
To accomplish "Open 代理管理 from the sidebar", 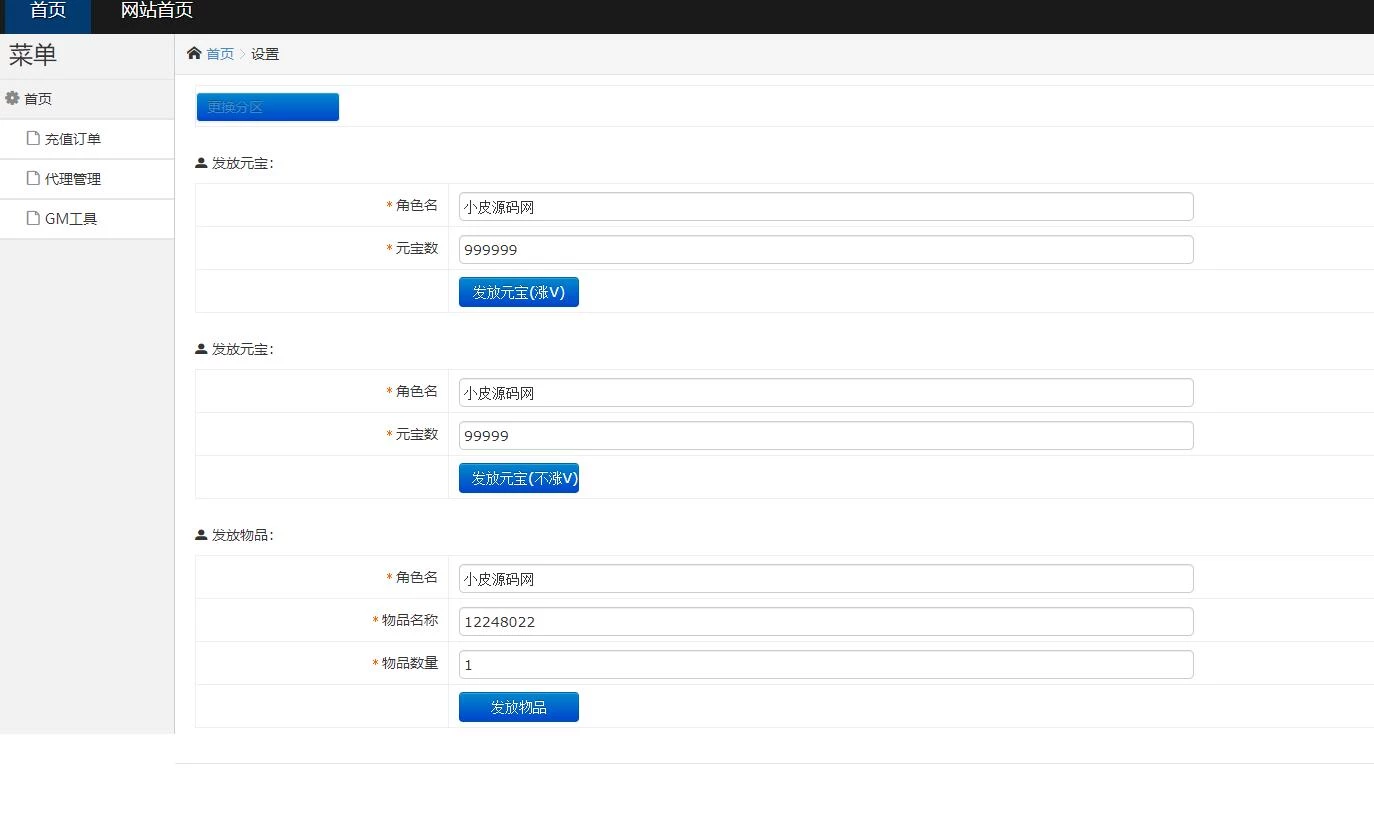I will pos(73,179).
